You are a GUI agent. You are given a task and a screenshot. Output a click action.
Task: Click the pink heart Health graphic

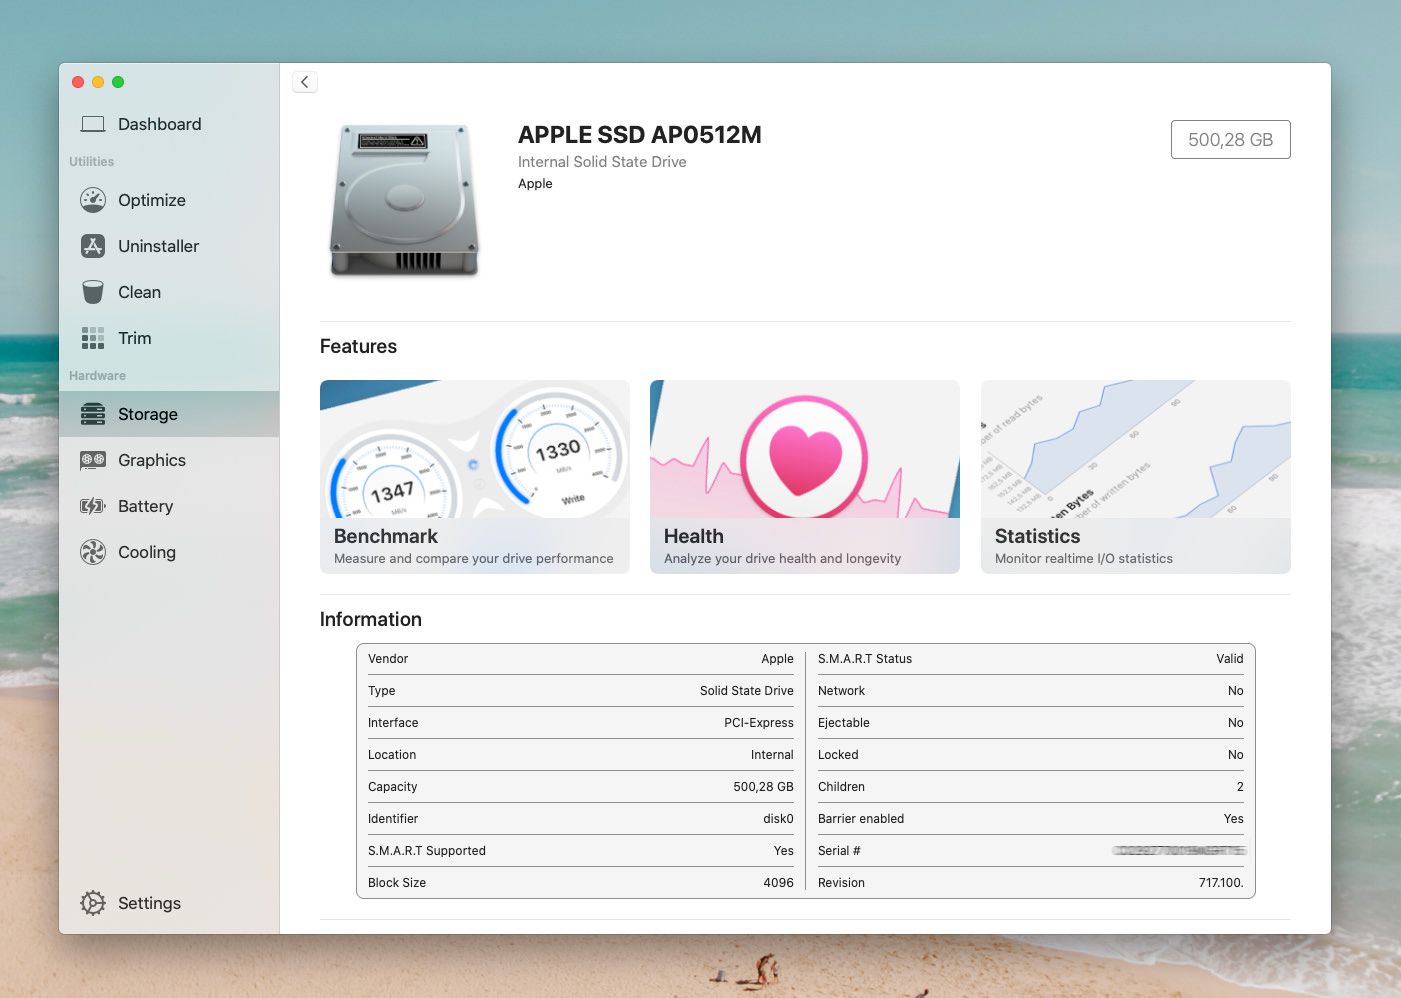[805, 459]
